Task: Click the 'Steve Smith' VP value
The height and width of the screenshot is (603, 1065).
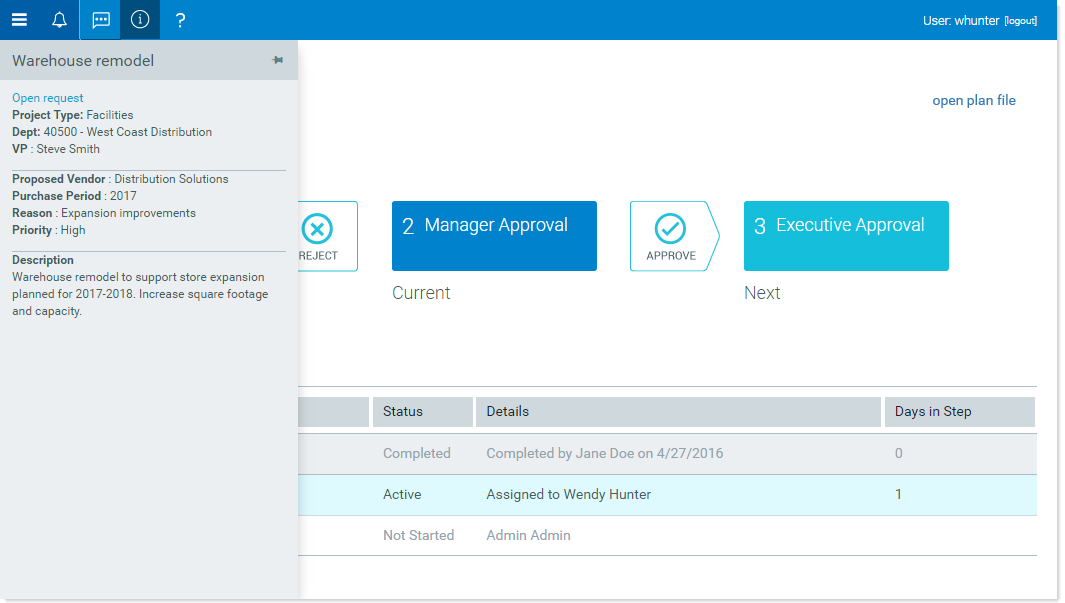Action: (x=68, y=149)
